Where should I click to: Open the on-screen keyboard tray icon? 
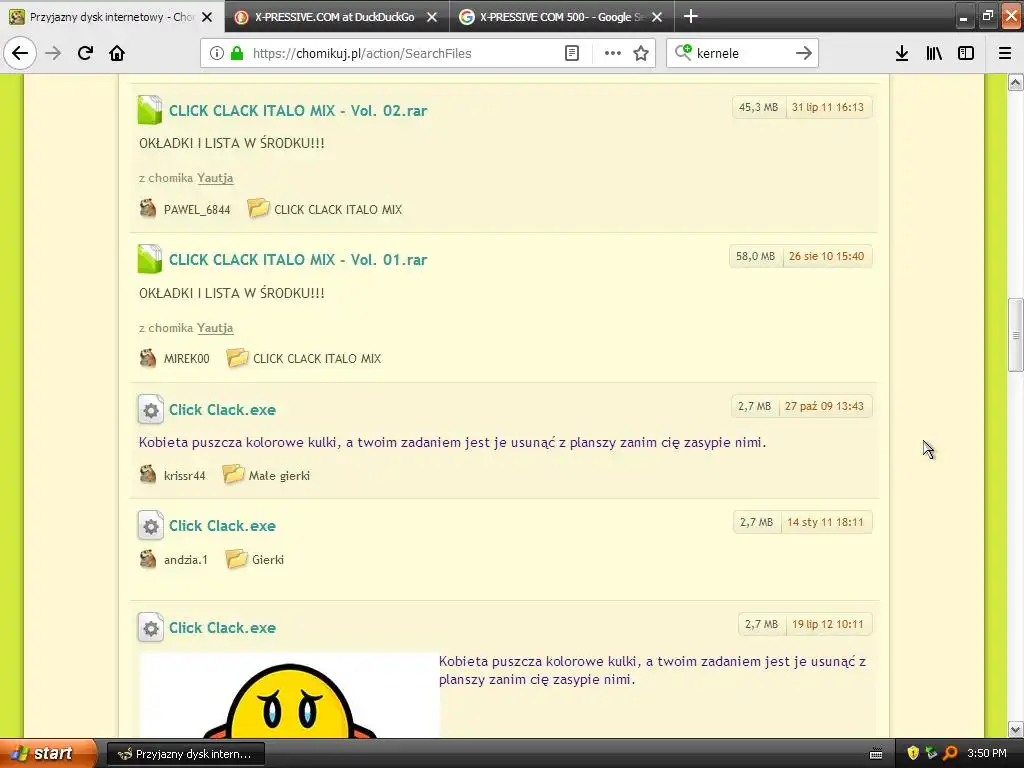coord(876,754)
